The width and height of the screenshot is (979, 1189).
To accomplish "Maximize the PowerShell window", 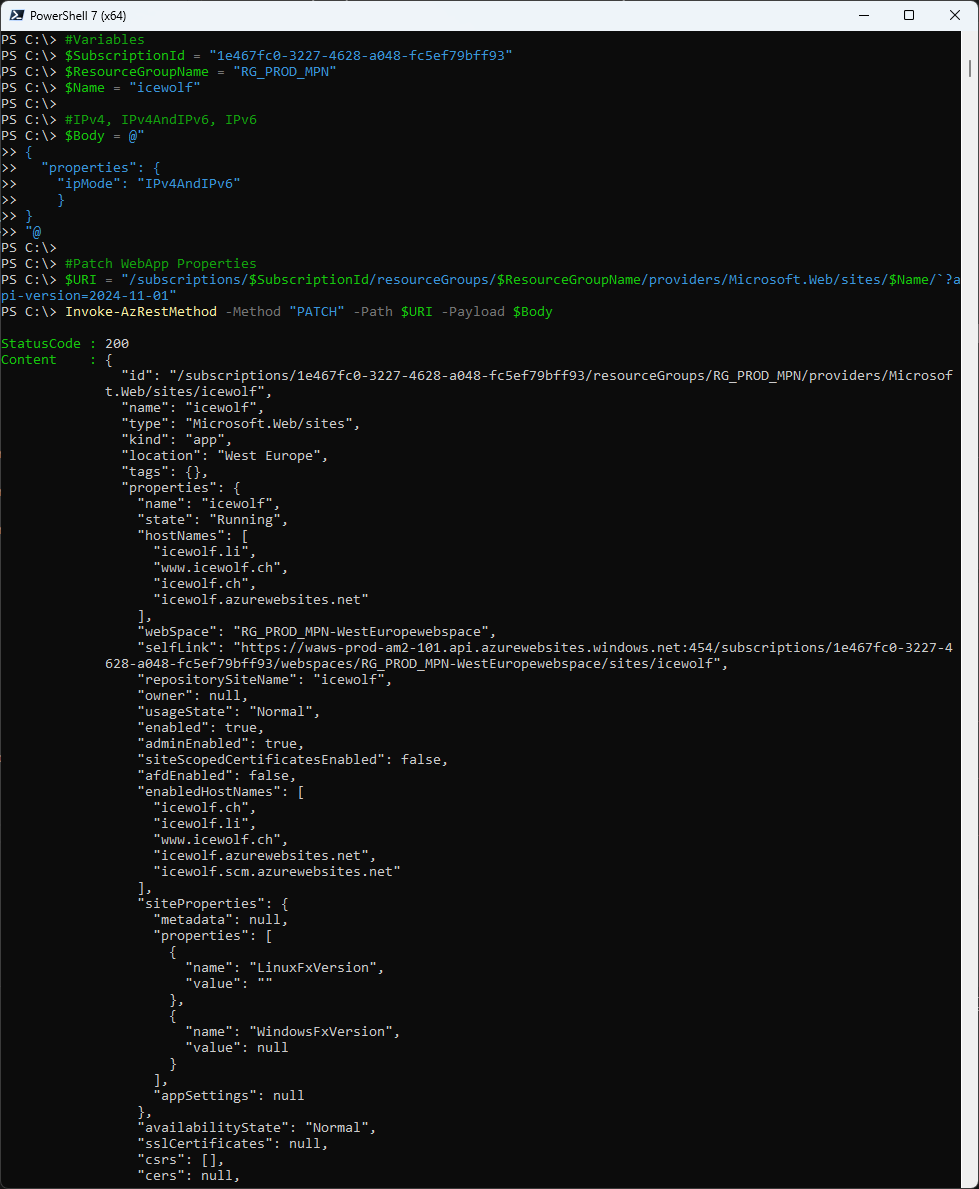I will (x=908, y=15).
